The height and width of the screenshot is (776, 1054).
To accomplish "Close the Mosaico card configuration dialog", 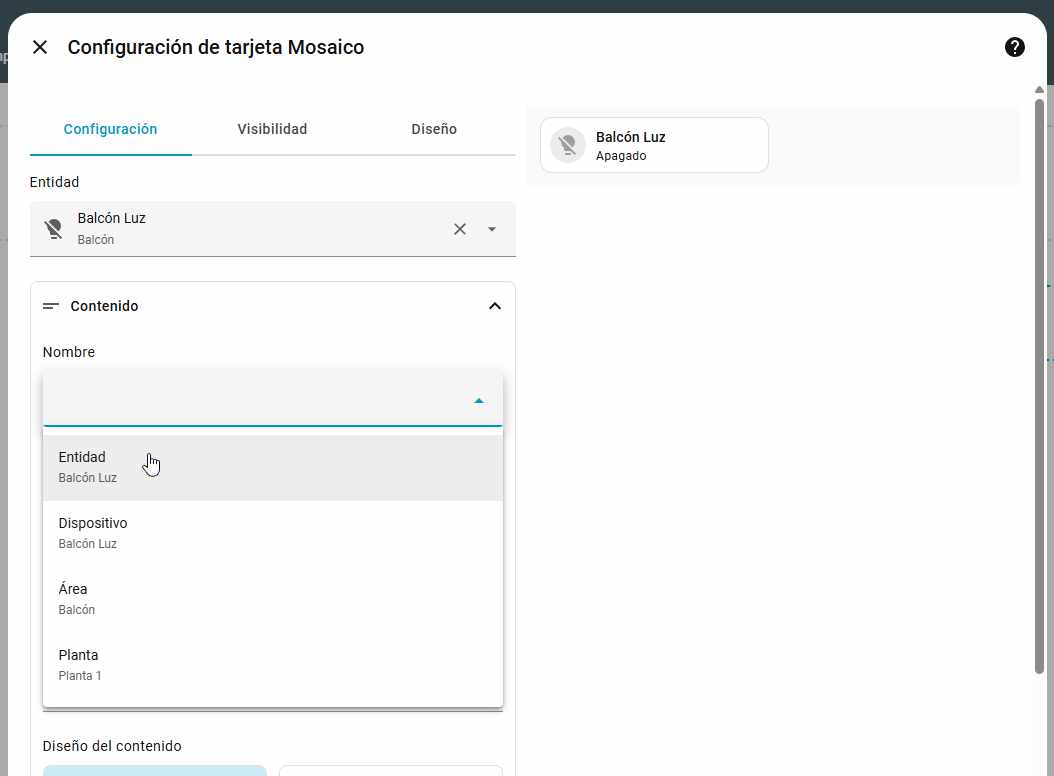I will [40, 47].
